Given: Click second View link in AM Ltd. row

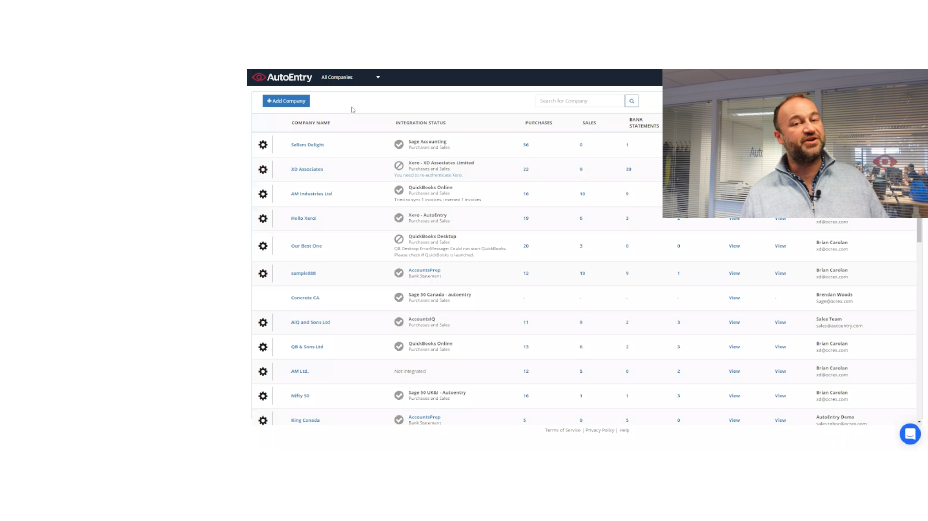Looking at the screenshot, I should (780, 371).
